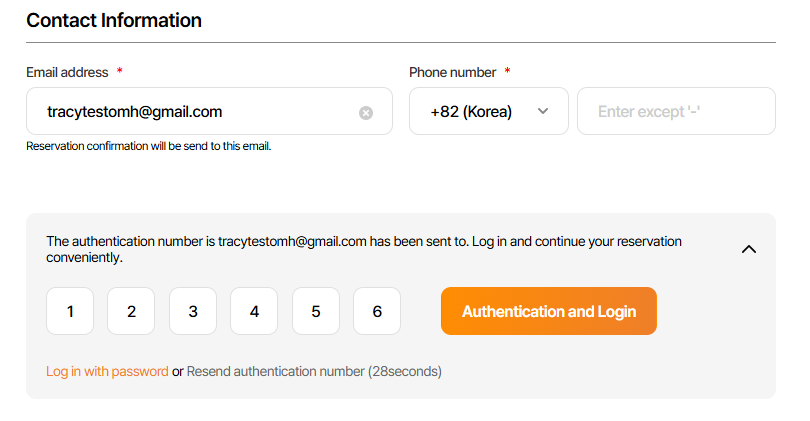Click the Phone number label

(452, 72)
